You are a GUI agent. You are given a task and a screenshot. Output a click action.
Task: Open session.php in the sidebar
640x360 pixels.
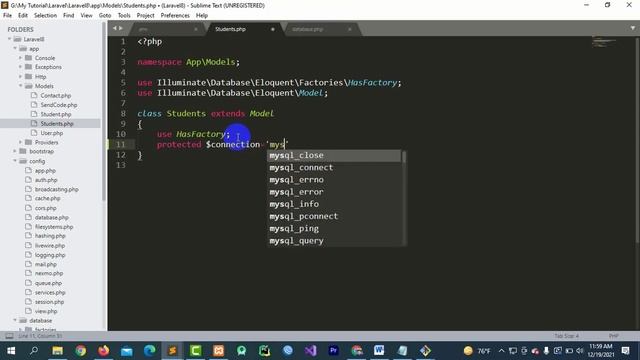[49, 302]
